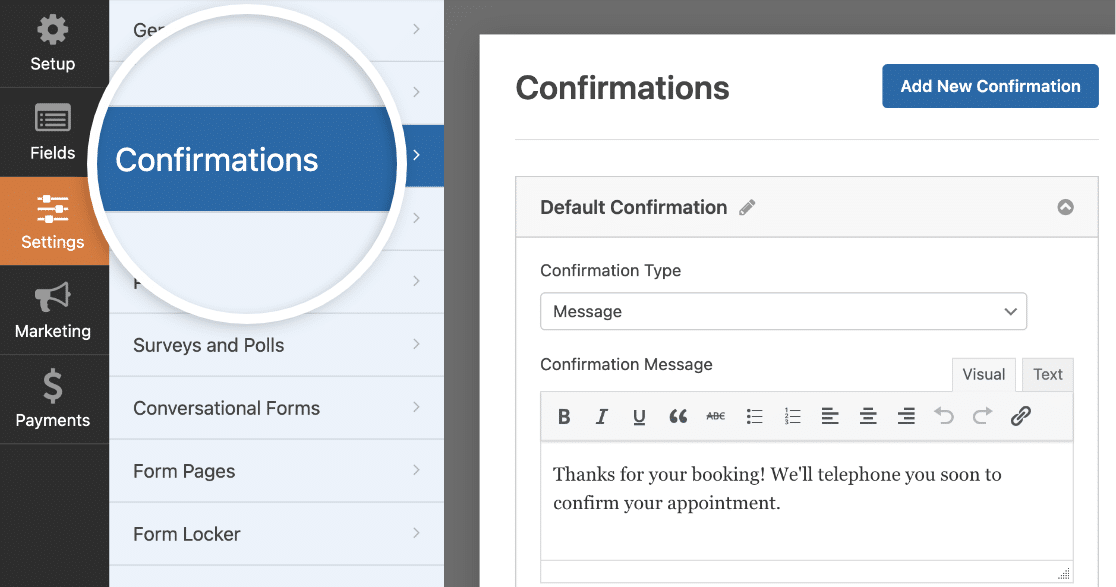Edit the Default Confirmation name with the pencil

(x=747, y=208)
